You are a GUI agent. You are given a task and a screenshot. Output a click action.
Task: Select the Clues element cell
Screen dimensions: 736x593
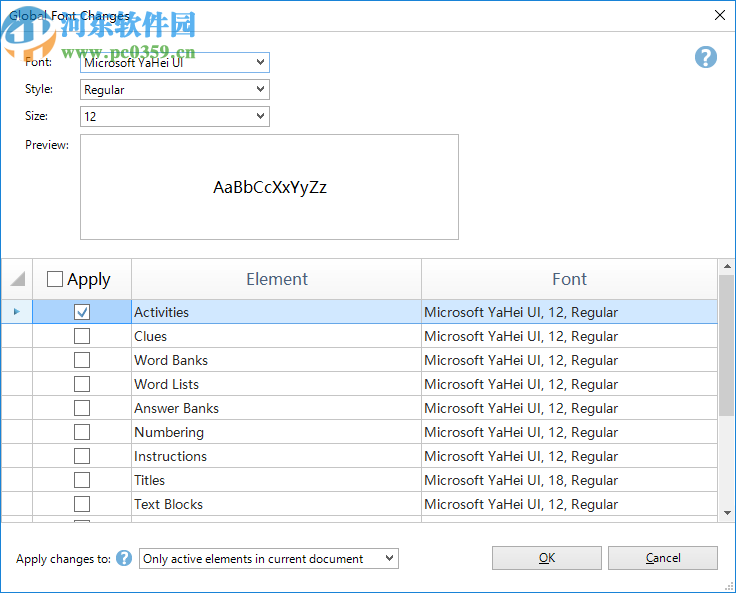(x=276, y=336)
